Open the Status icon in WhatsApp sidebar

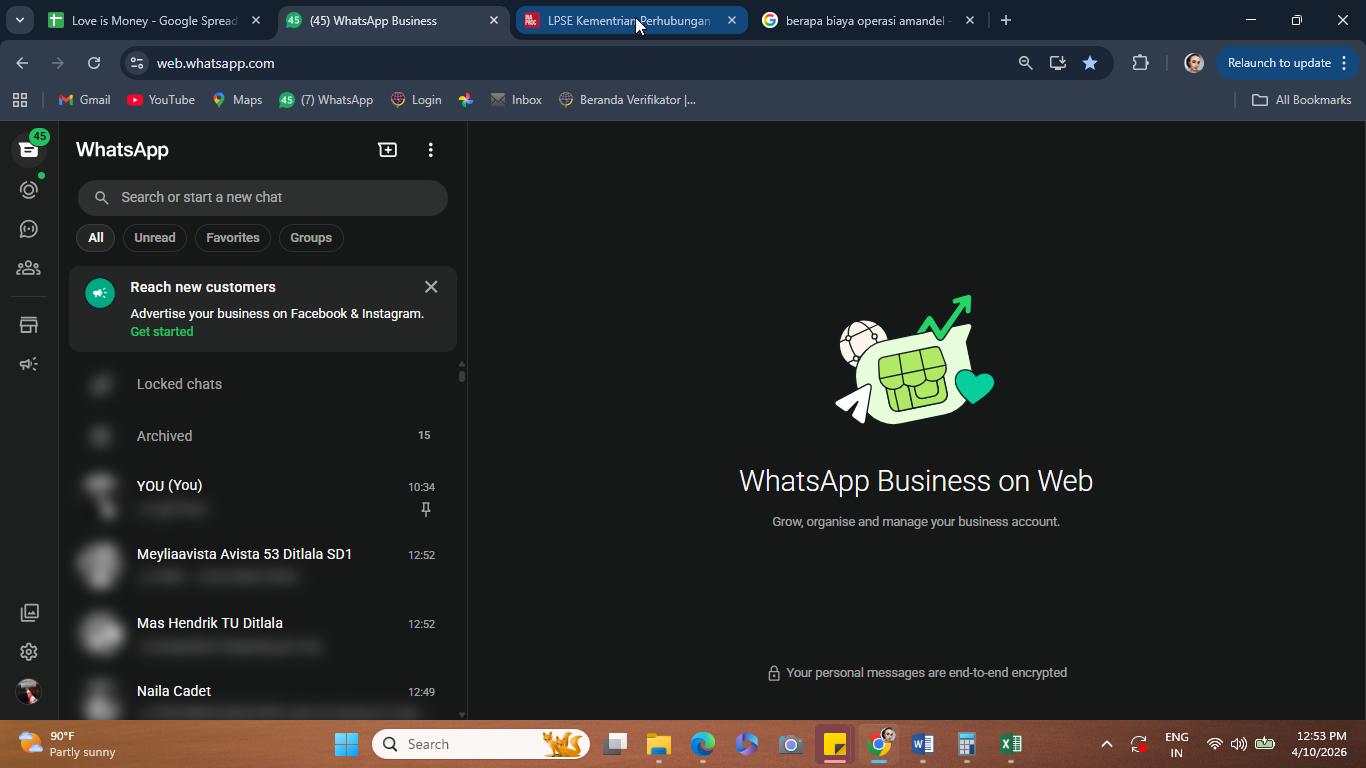(x=29, y=189)
